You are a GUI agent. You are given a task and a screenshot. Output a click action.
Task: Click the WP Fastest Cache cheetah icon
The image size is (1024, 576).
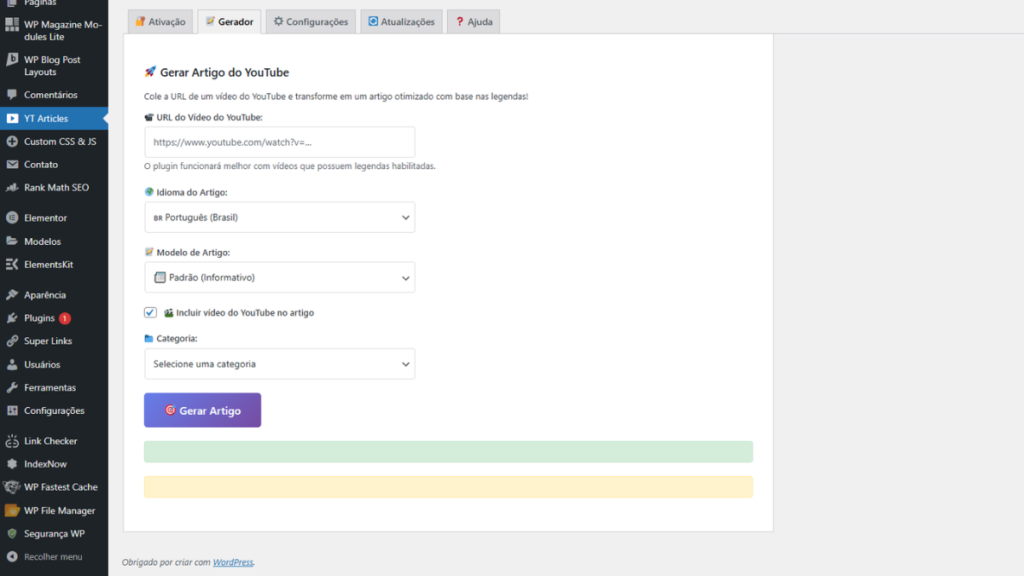(12, 487)
